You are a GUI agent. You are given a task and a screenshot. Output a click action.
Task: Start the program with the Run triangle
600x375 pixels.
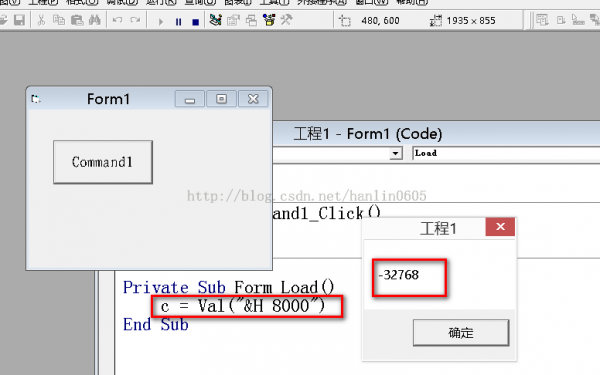(x=161, y=22)
